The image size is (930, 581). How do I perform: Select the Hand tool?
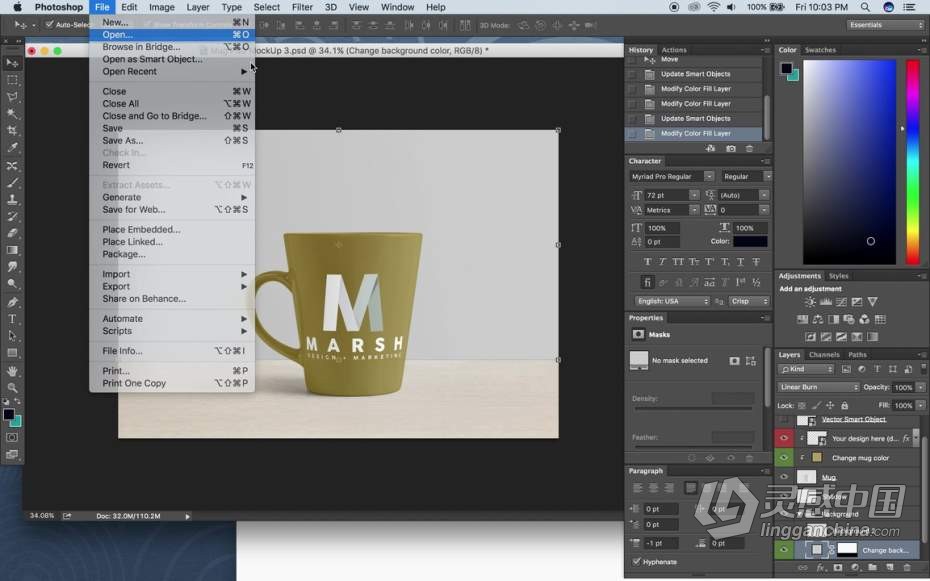point(12,371)
